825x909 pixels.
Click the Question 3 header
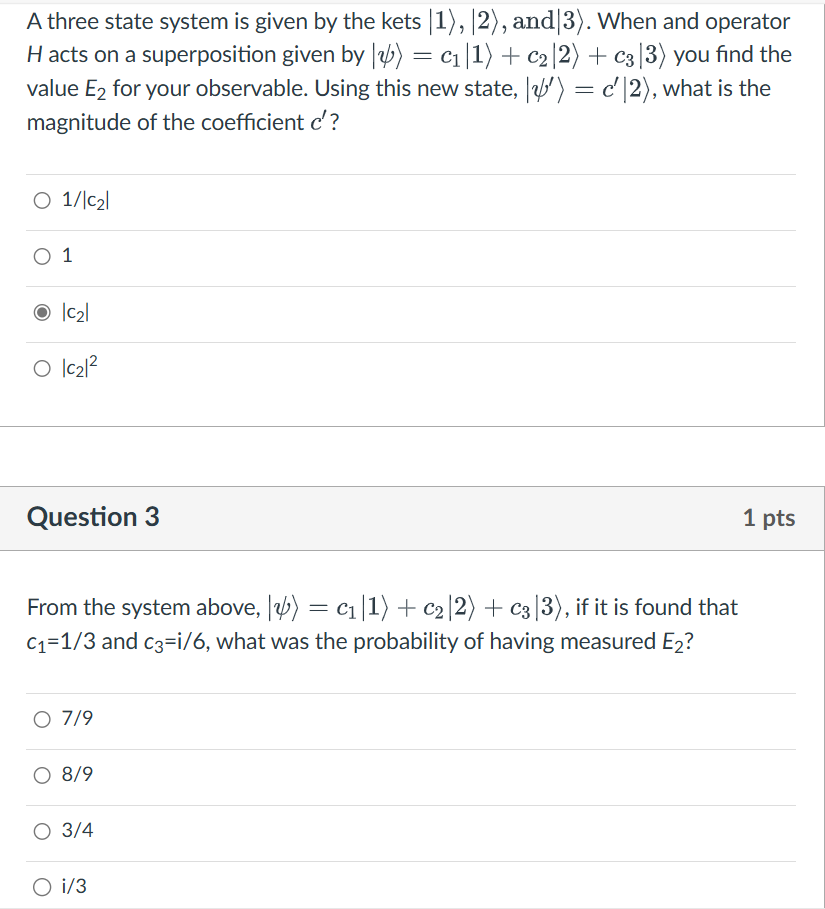[90, 517]
